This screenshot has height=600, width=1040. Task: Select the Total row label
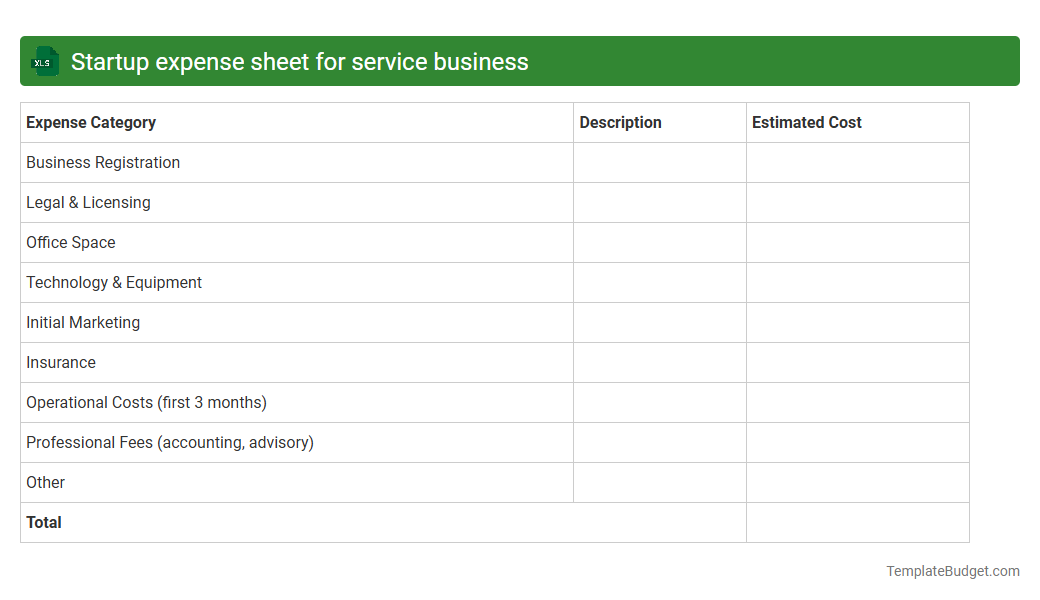coord(43,522)
